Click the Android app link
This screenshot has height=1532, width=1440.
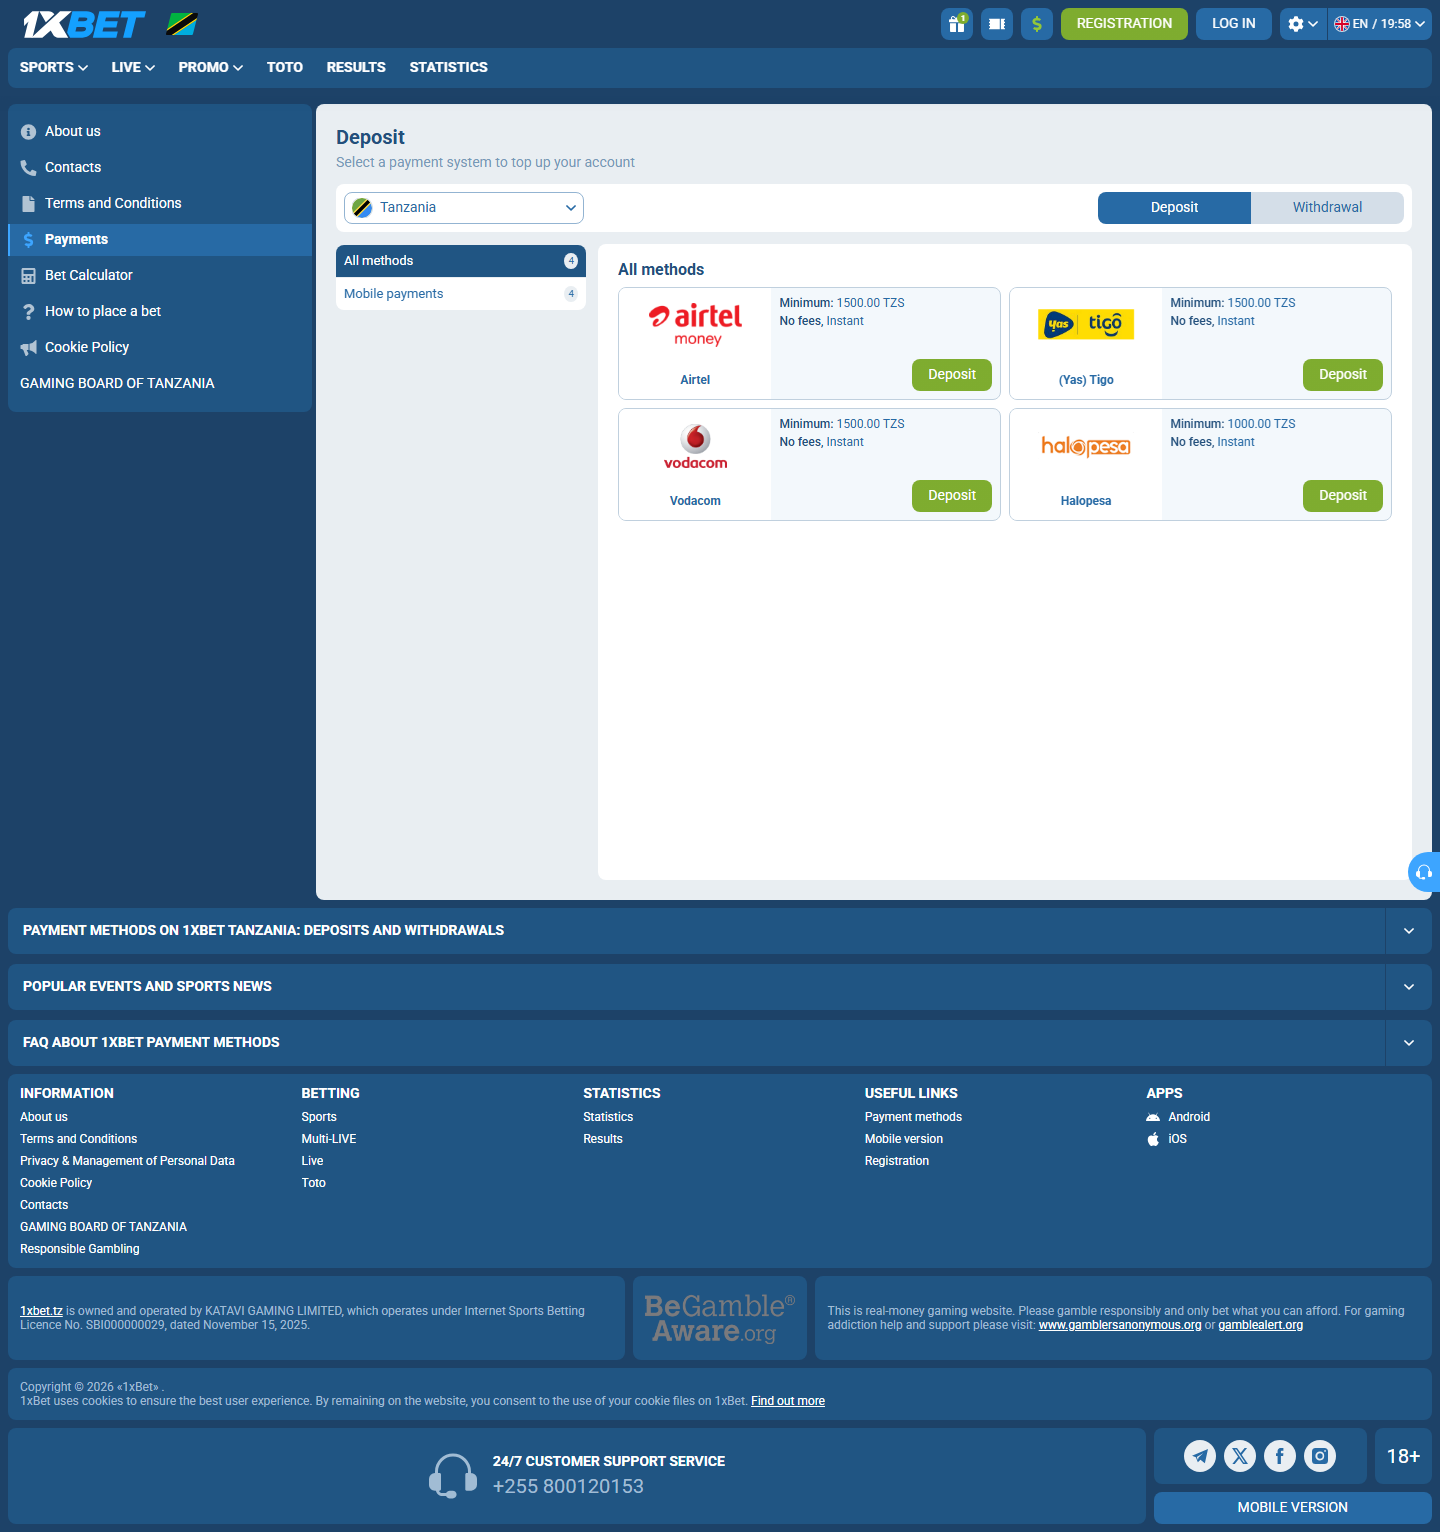tap(1179, 1117)
